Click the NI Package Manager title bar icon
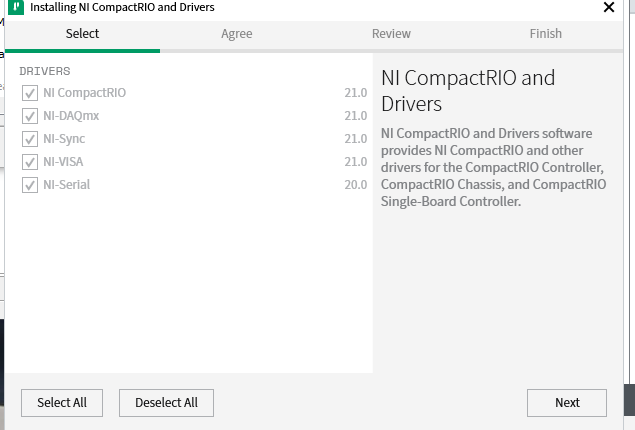The height and width of the screenshot is (430, 635). click(x=16, y=7)
